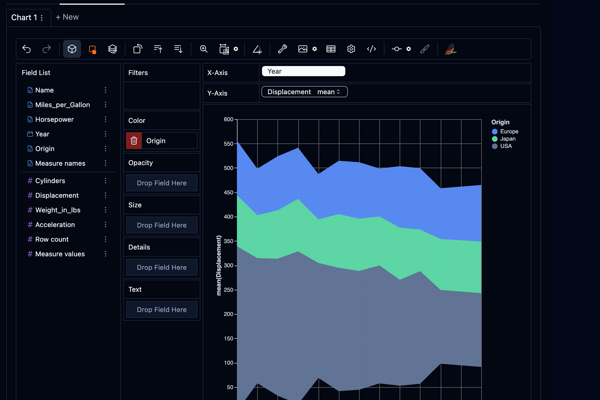Undo the last chart change
The height and width of the screenshot is (400, 600).
coord(26,49)
